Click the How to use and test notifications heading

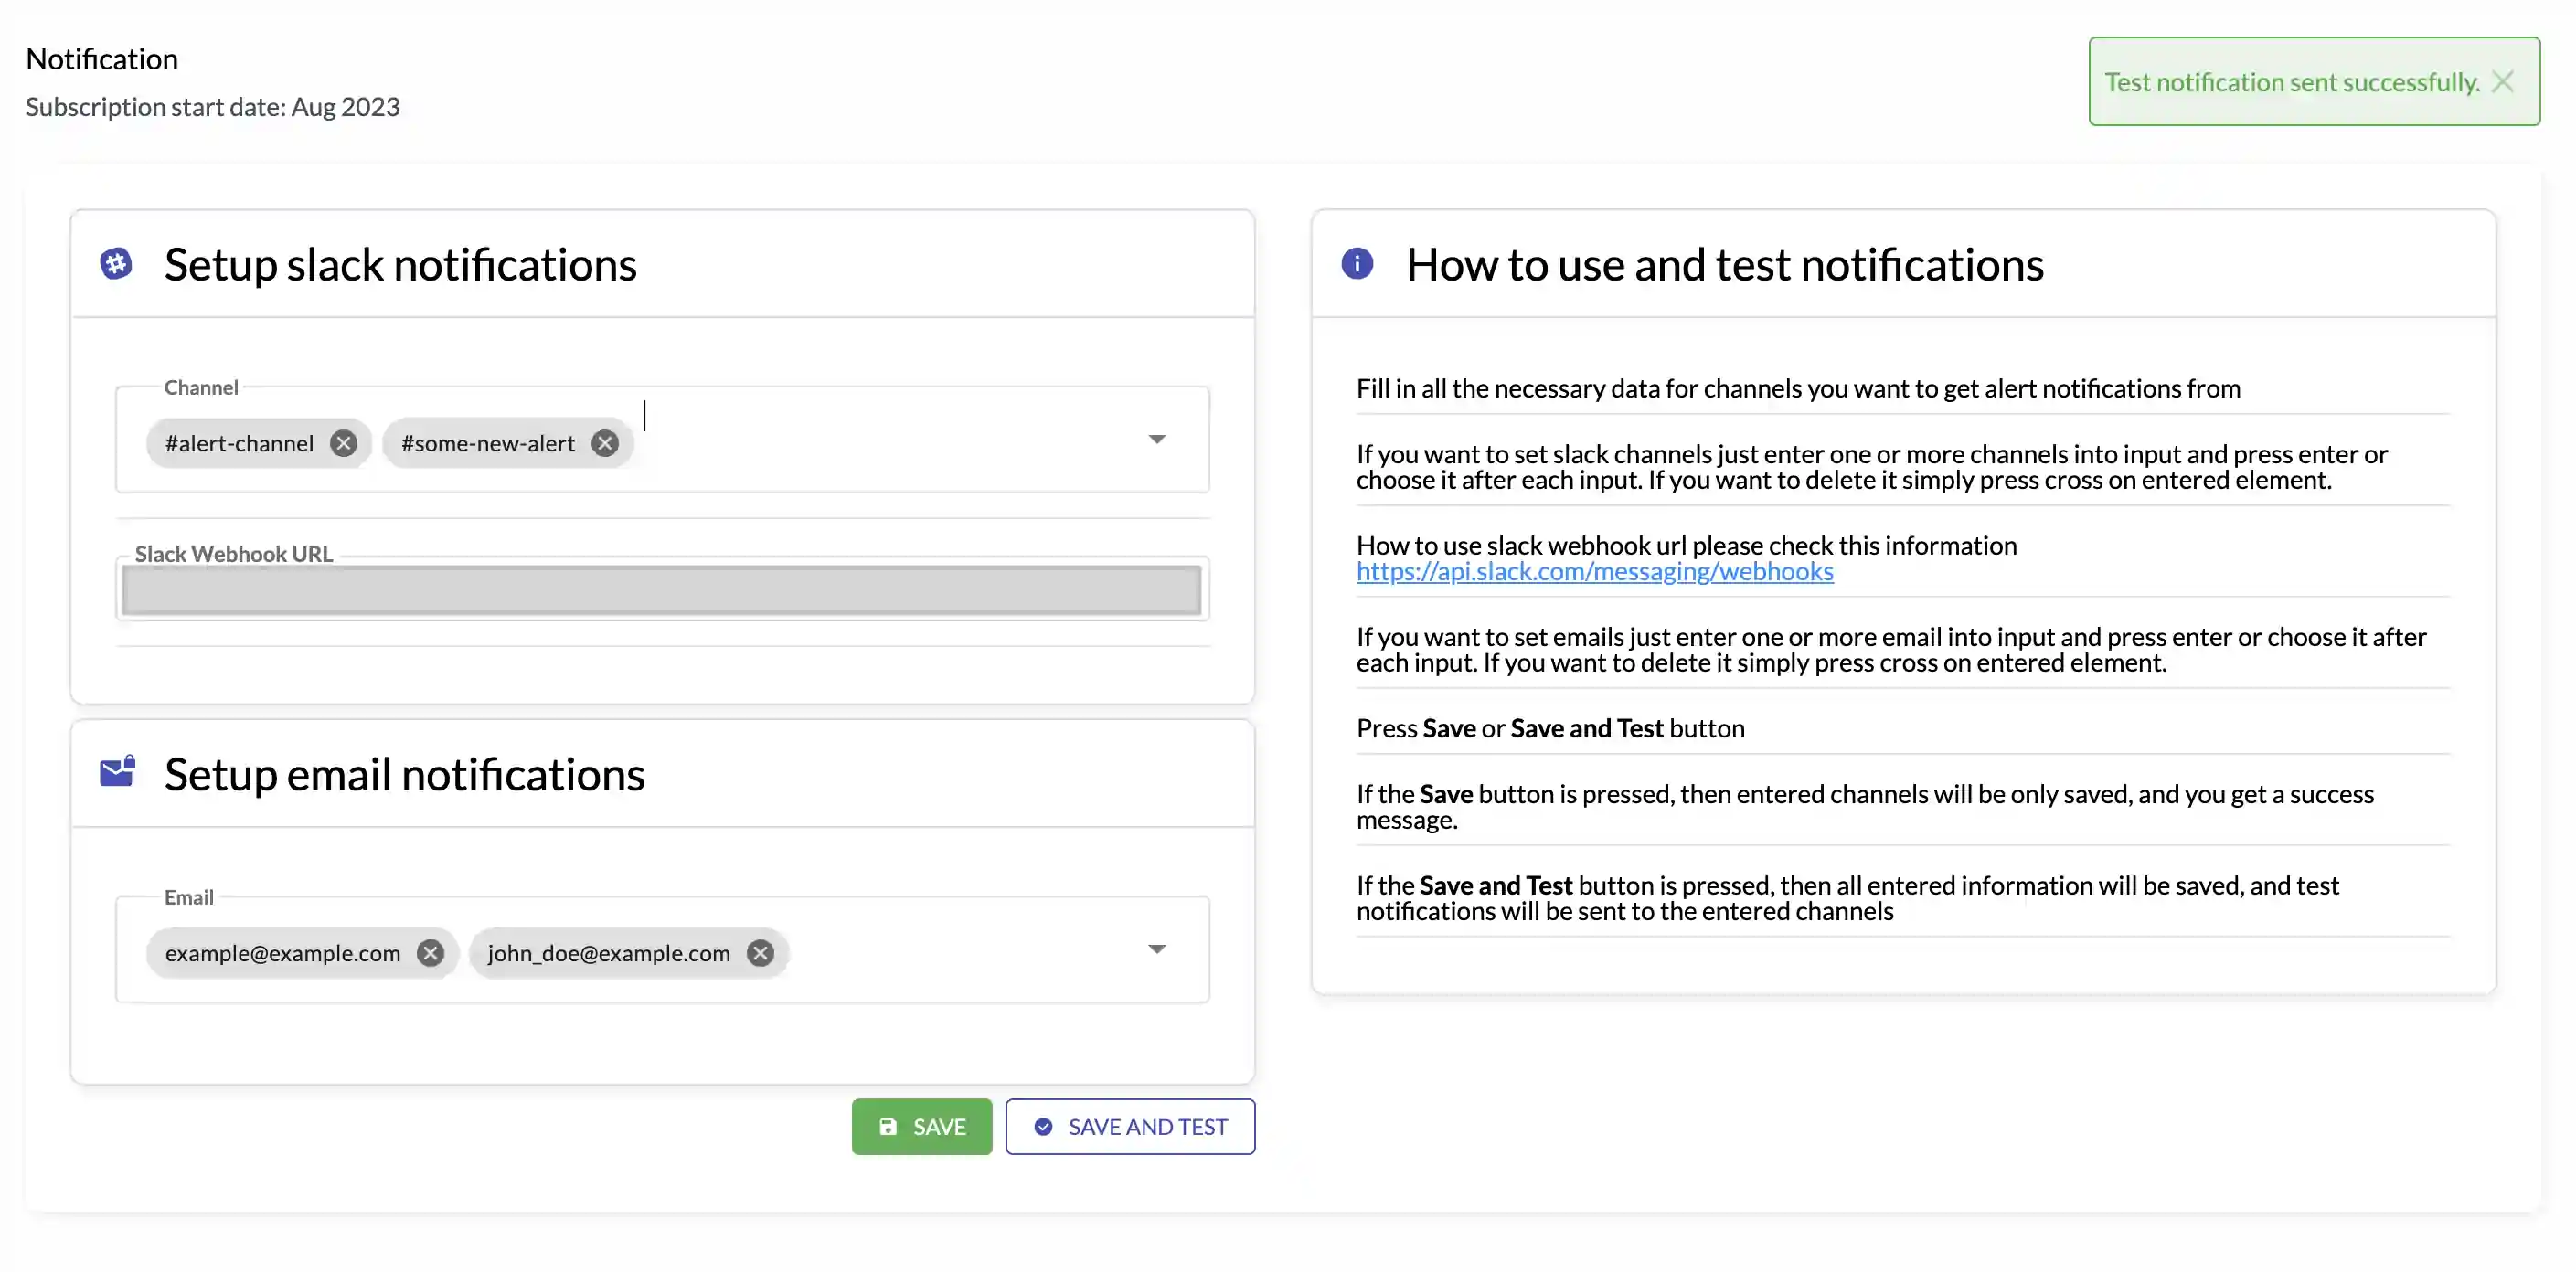[x=1725, y=265]
